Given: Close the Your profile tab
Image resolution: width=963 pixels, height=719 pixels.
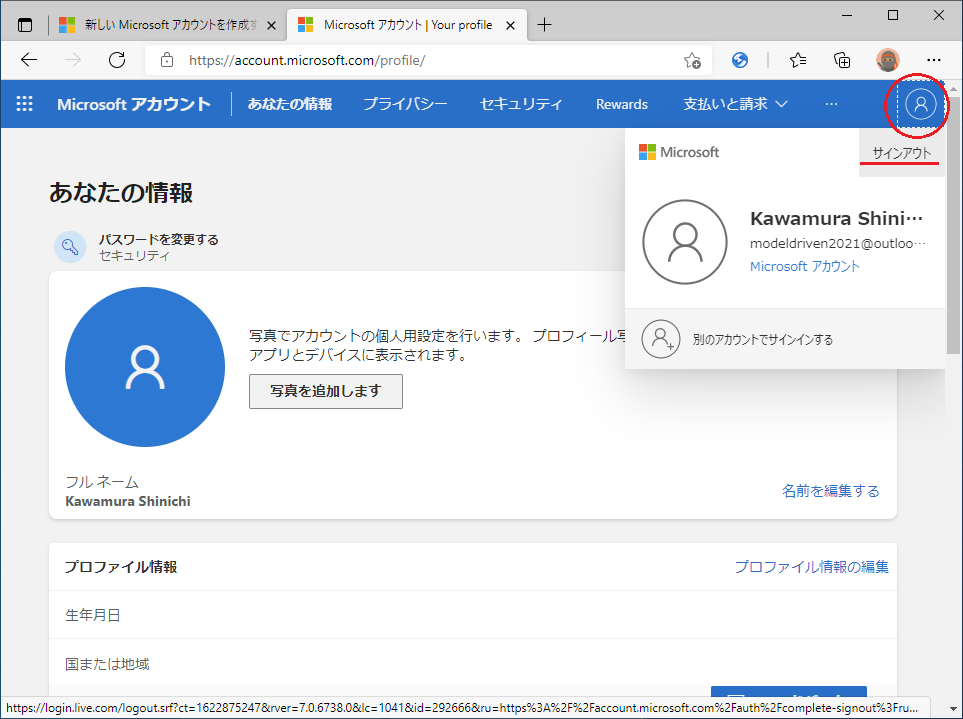Looking at the screenshot, I should pyautogui.click(x=510, y=25).
